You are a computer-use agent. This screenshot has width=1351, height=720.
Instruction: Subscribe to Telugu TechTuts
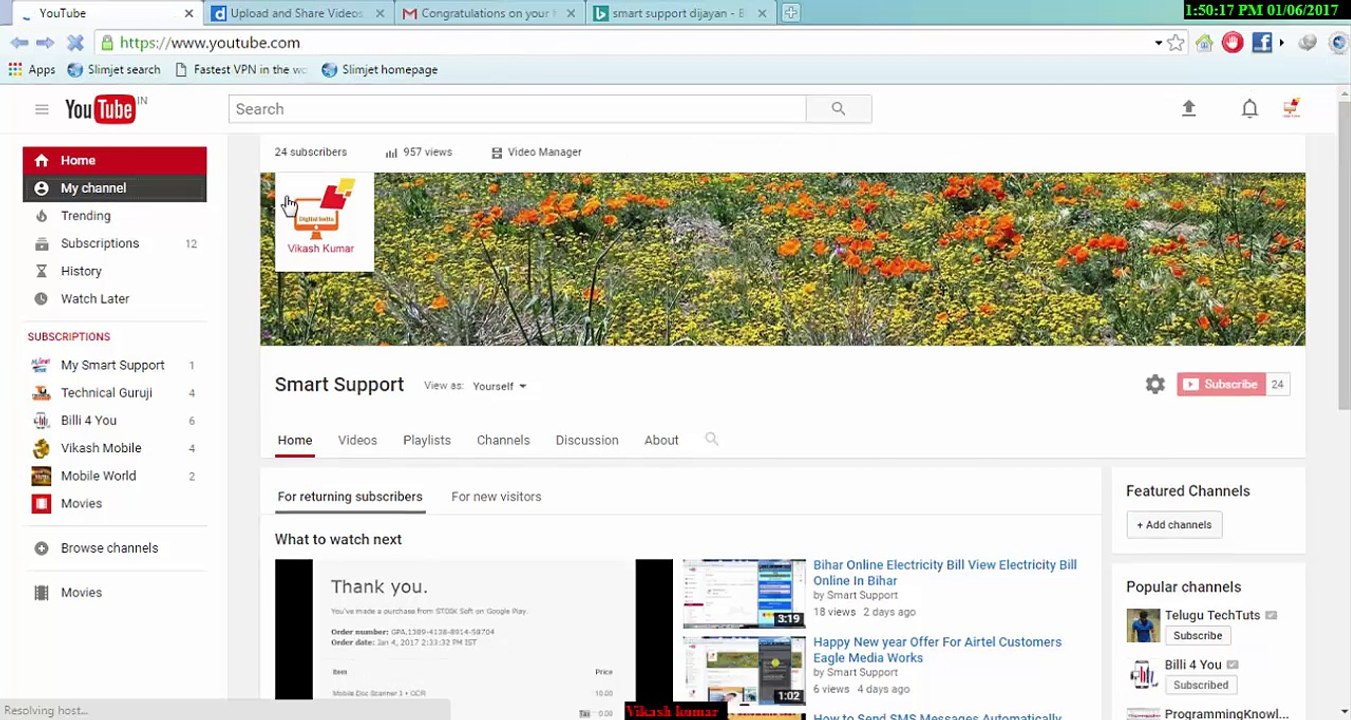[1197, 636]
